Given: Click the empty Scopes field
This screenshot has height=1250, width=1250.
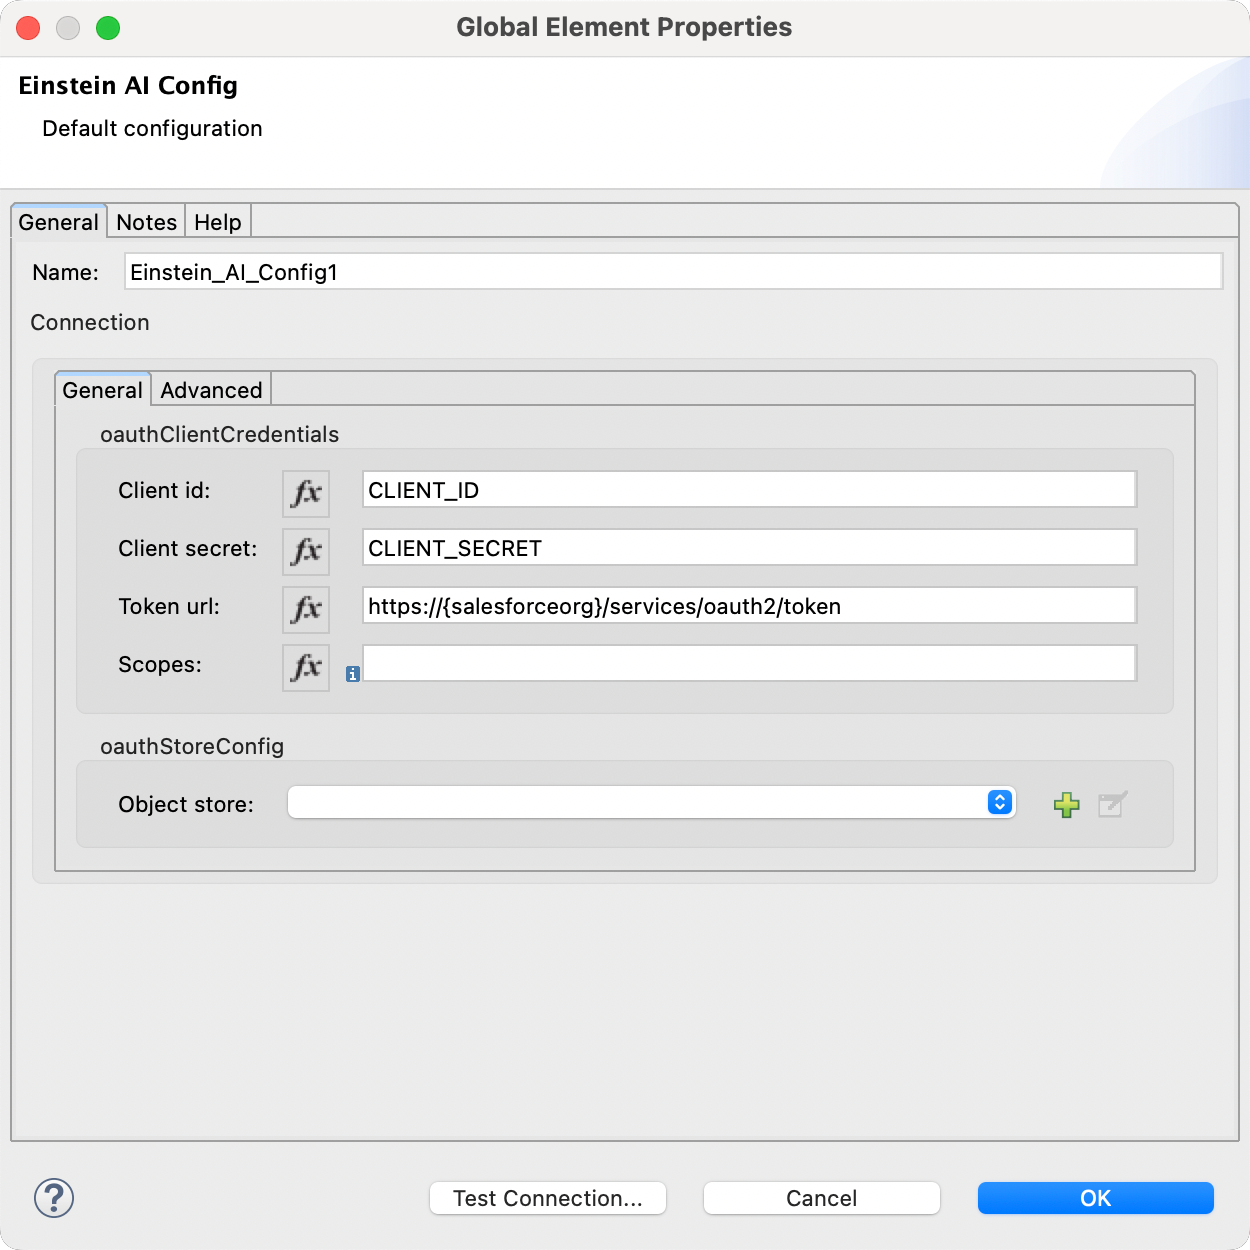Looking at the screenshot, I should click(749, 664).
